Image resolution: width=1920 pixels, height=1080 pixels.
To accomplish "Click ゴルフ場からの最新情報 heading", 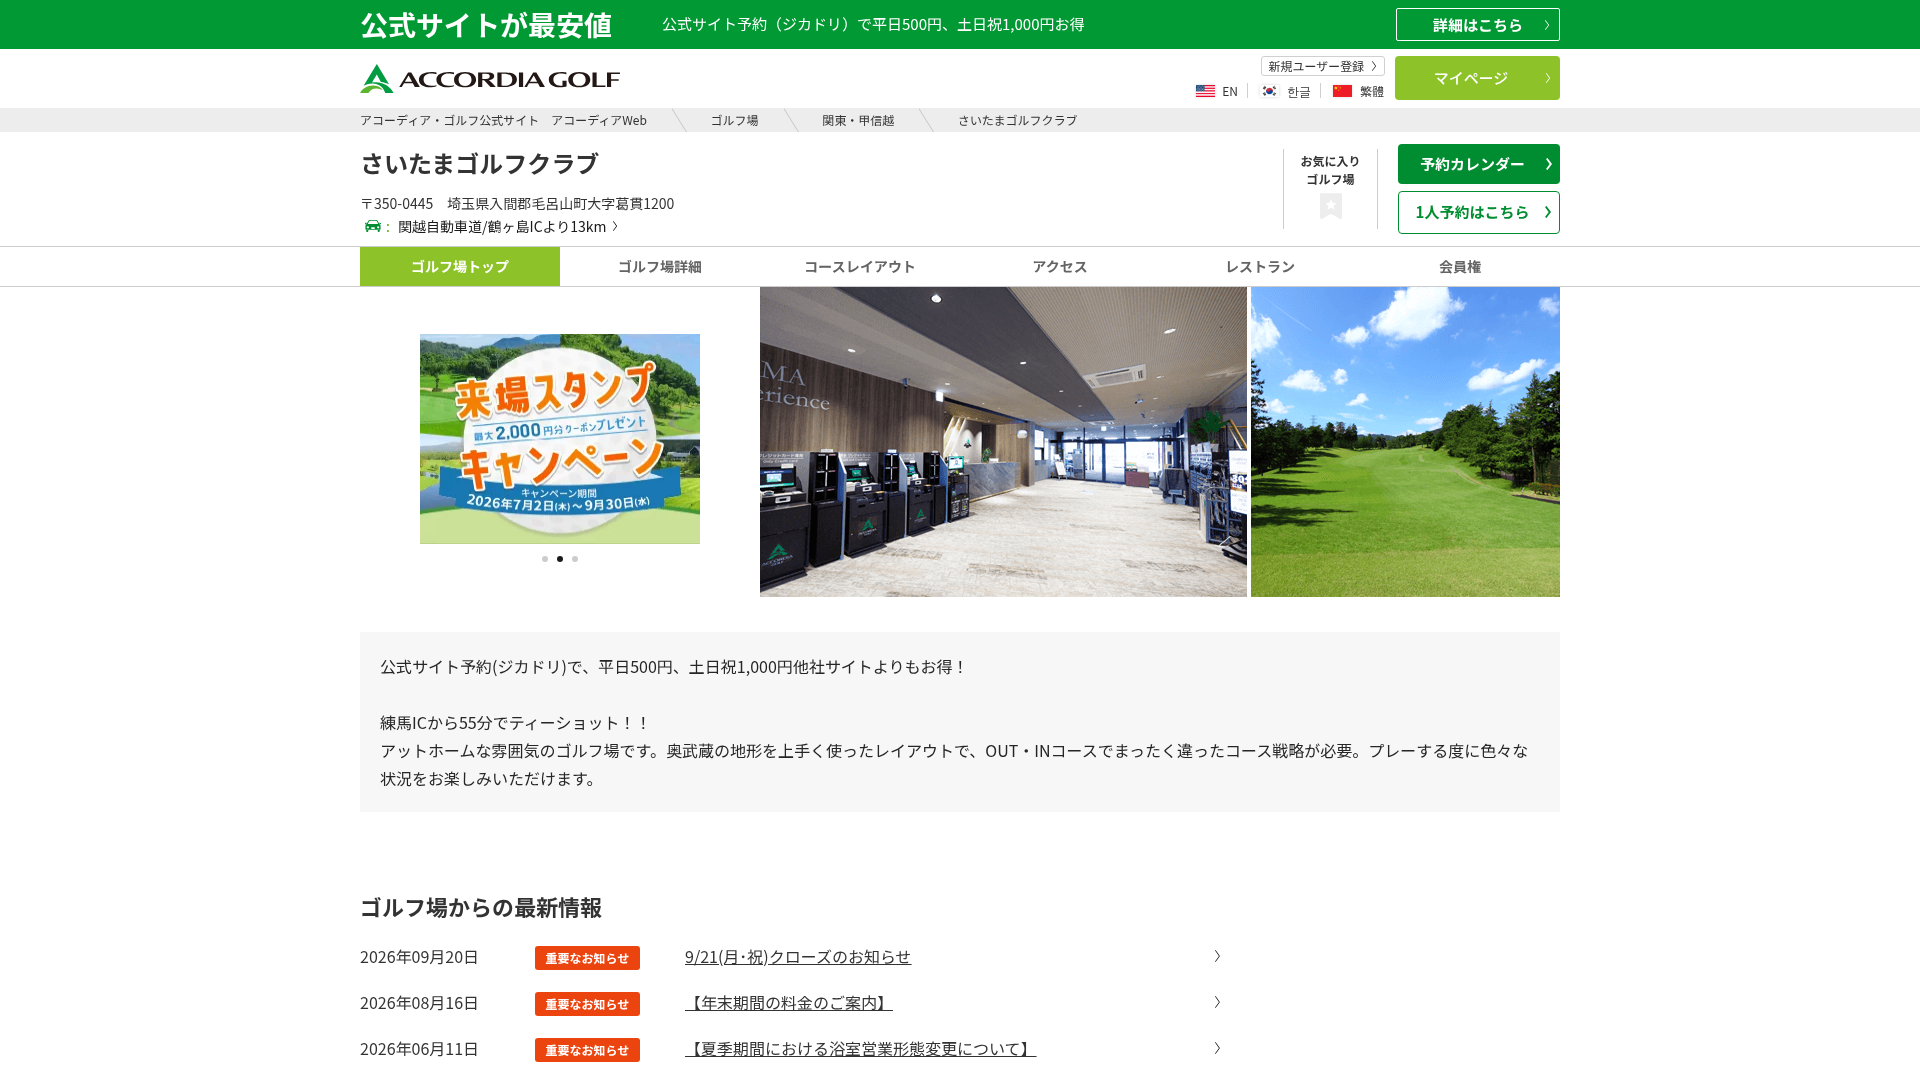I will click(x=481, y=908).
